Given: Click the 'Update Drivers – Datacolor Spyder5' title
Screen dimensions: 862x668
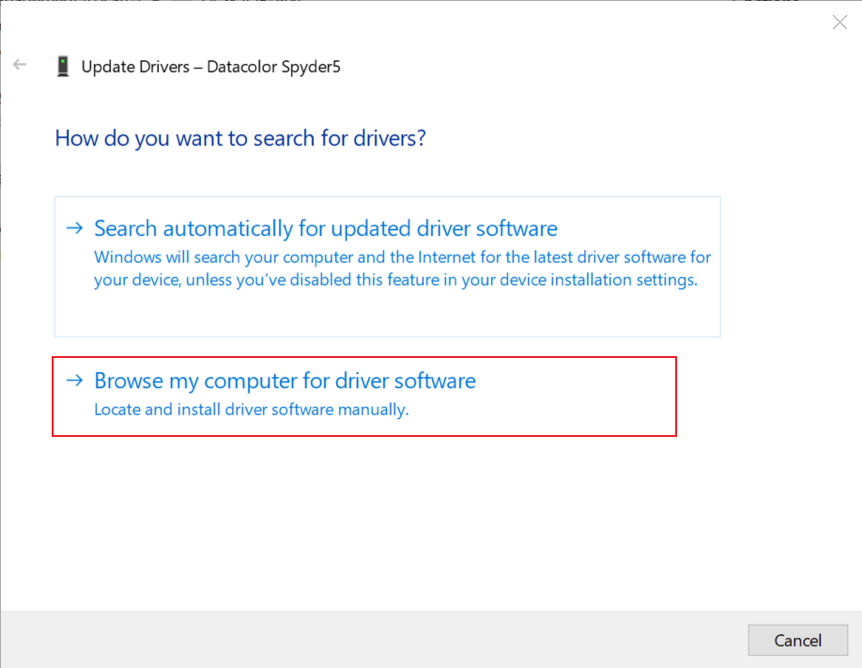Looking at the screenshot, I should click(x=211, y=67).
